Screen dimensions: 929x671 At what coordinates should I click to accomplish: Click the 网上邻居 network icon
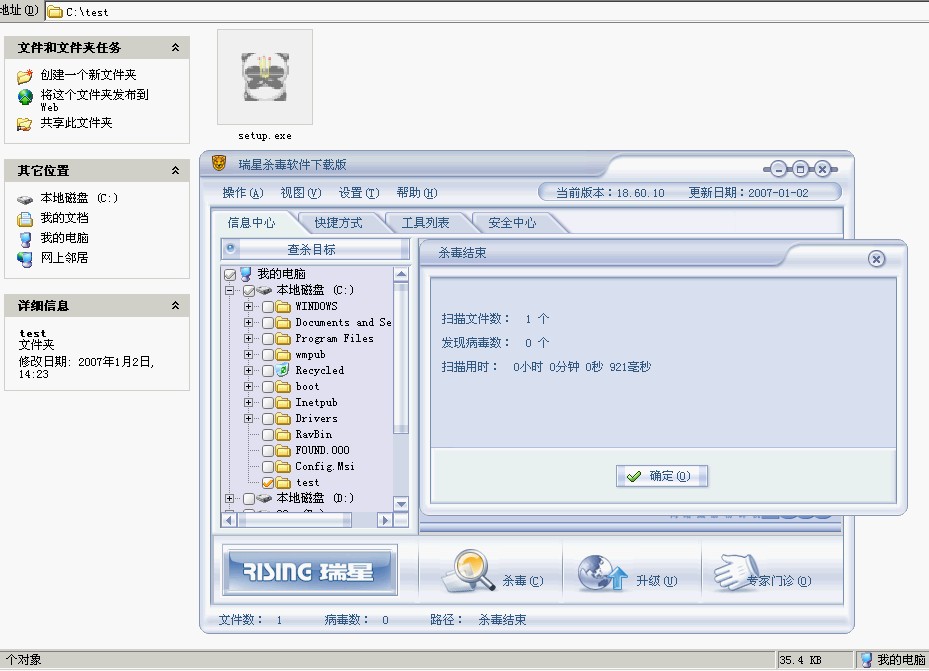pyautogui.click(x=25, y=259)
